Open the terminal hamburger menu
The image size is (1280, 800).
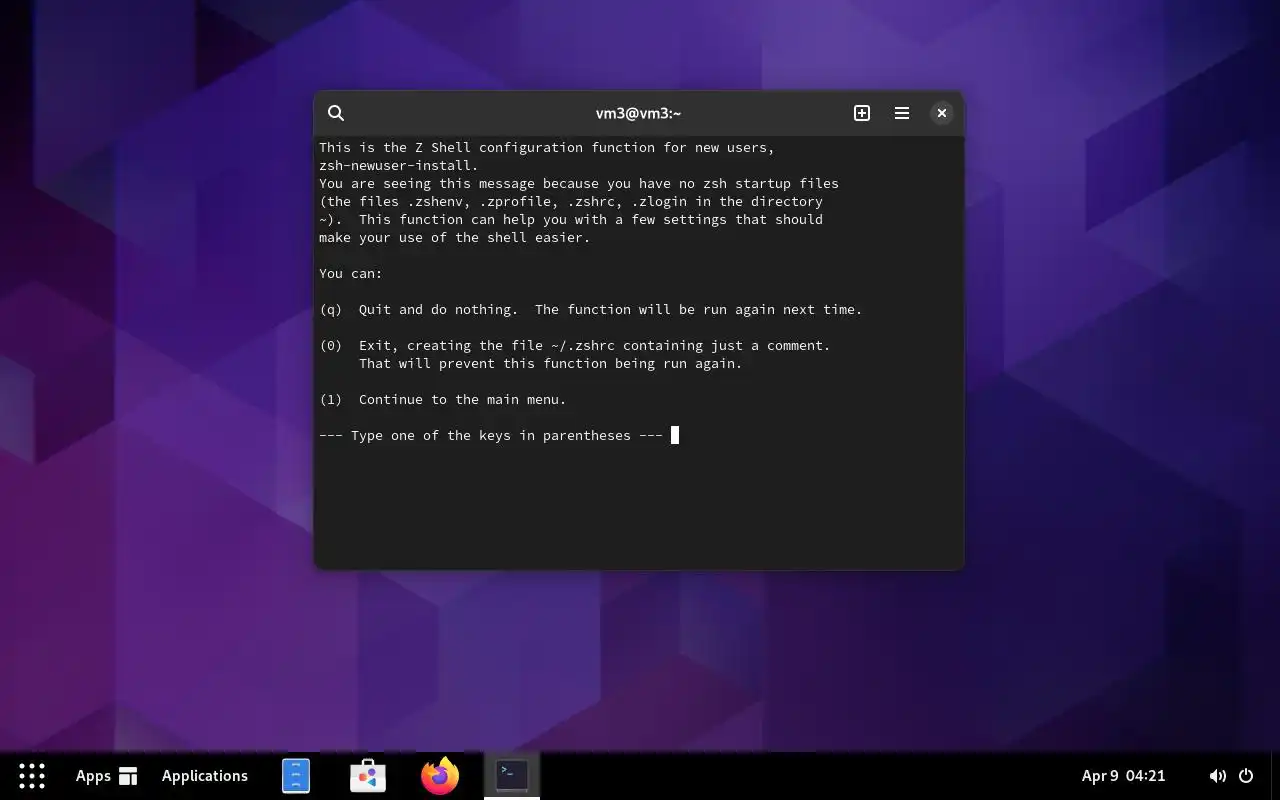click(x=902, y=113)
